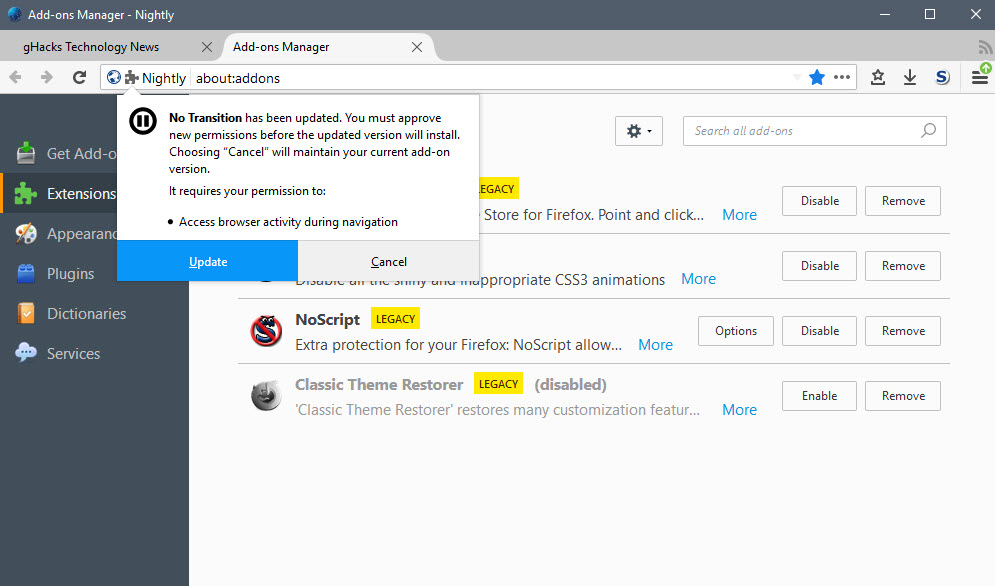Open NoScript Options
The image size is (995, 586).
(x=735, y=331)
